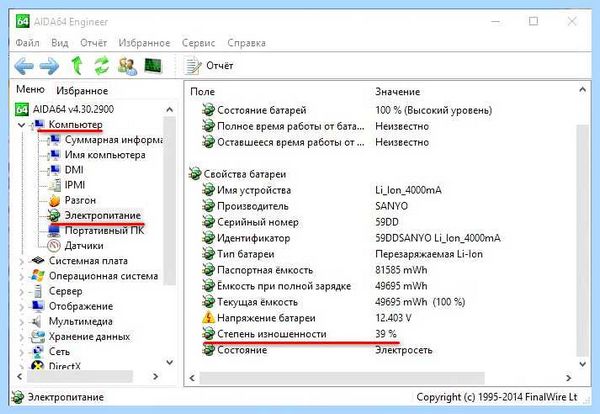The image size is (600, 414).
Task: Expand the Системная плата node
Action: (x=21, y=261)
